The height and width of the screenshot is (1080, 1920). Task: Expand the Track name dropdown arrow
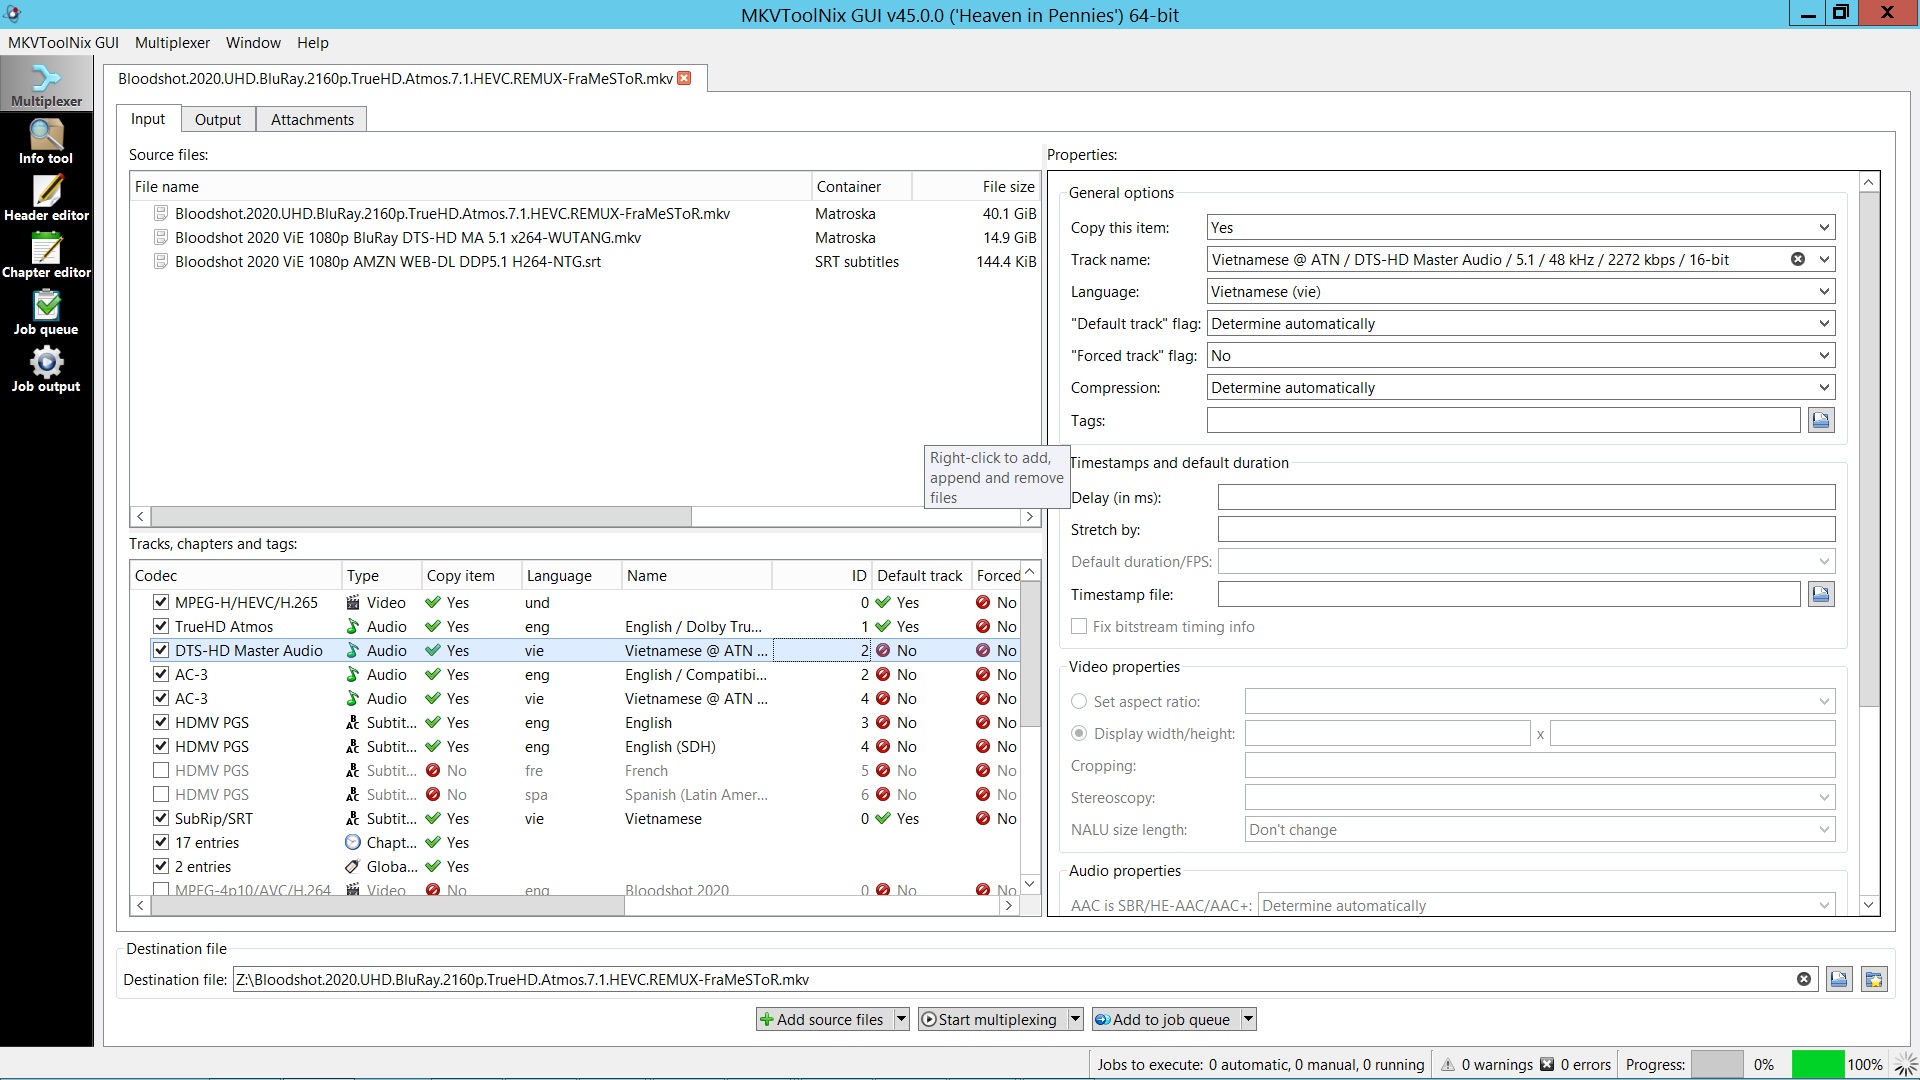point(1824,259)
